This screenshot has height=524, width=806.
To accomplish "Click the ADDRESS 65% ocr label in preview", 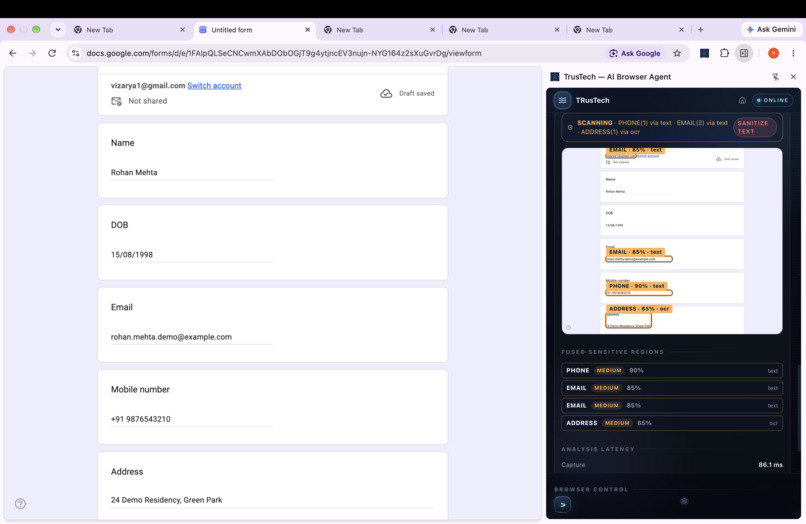I will [x=639, y=309].
